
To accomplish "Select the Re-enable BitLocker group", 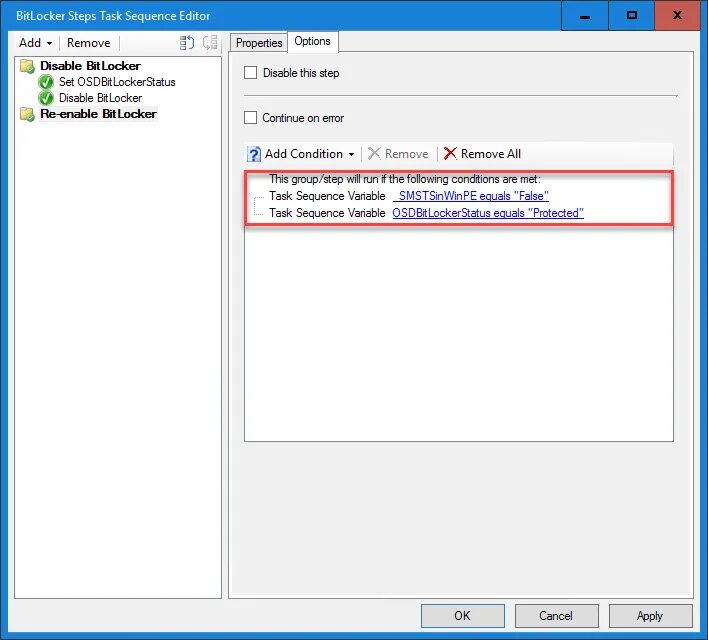I will pyautogui.click(x=98, y=114).
